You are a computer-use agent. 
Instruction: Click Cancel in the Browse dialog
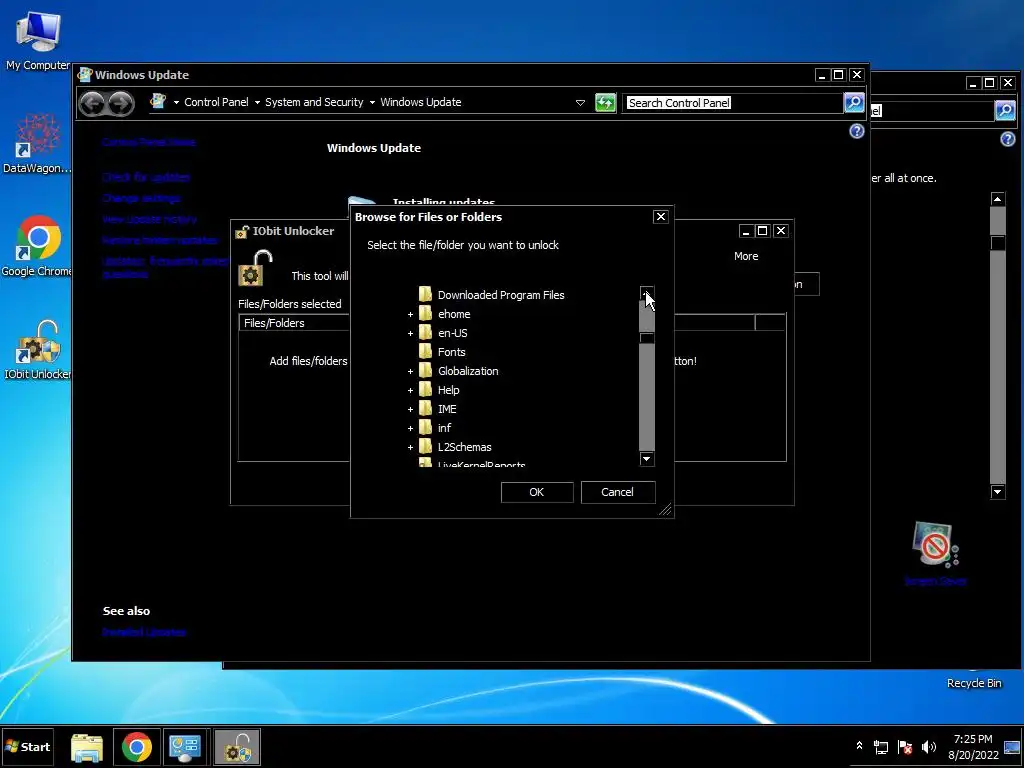click(x=617, y=492)
